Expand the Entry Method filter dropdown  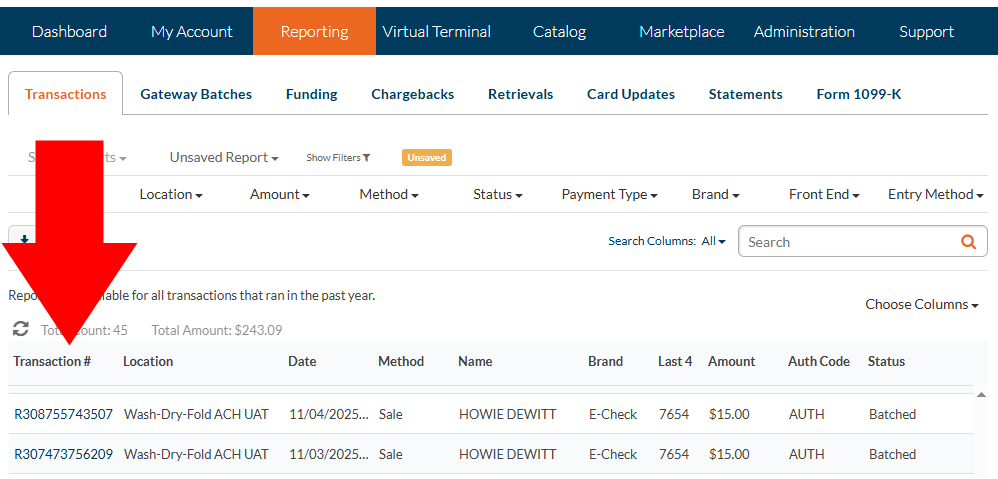click(936, 195)
